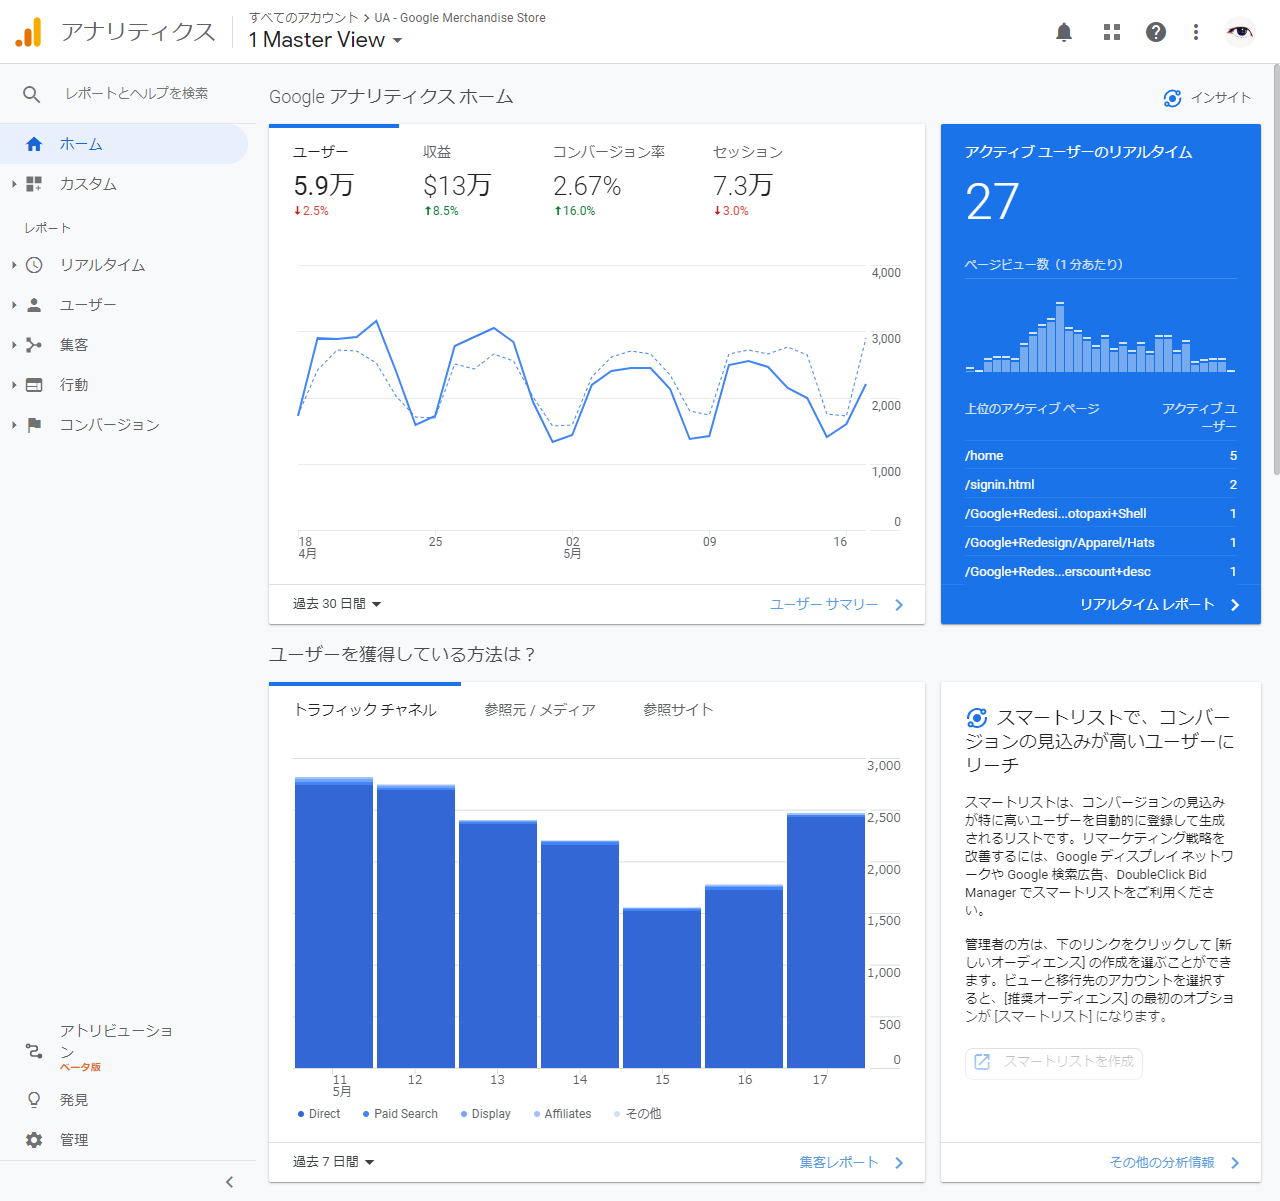1280x1201 pixels.
Task: Click the /Google+Redesign/Apparel/Hats row
Action: (x=1101, y=543)
